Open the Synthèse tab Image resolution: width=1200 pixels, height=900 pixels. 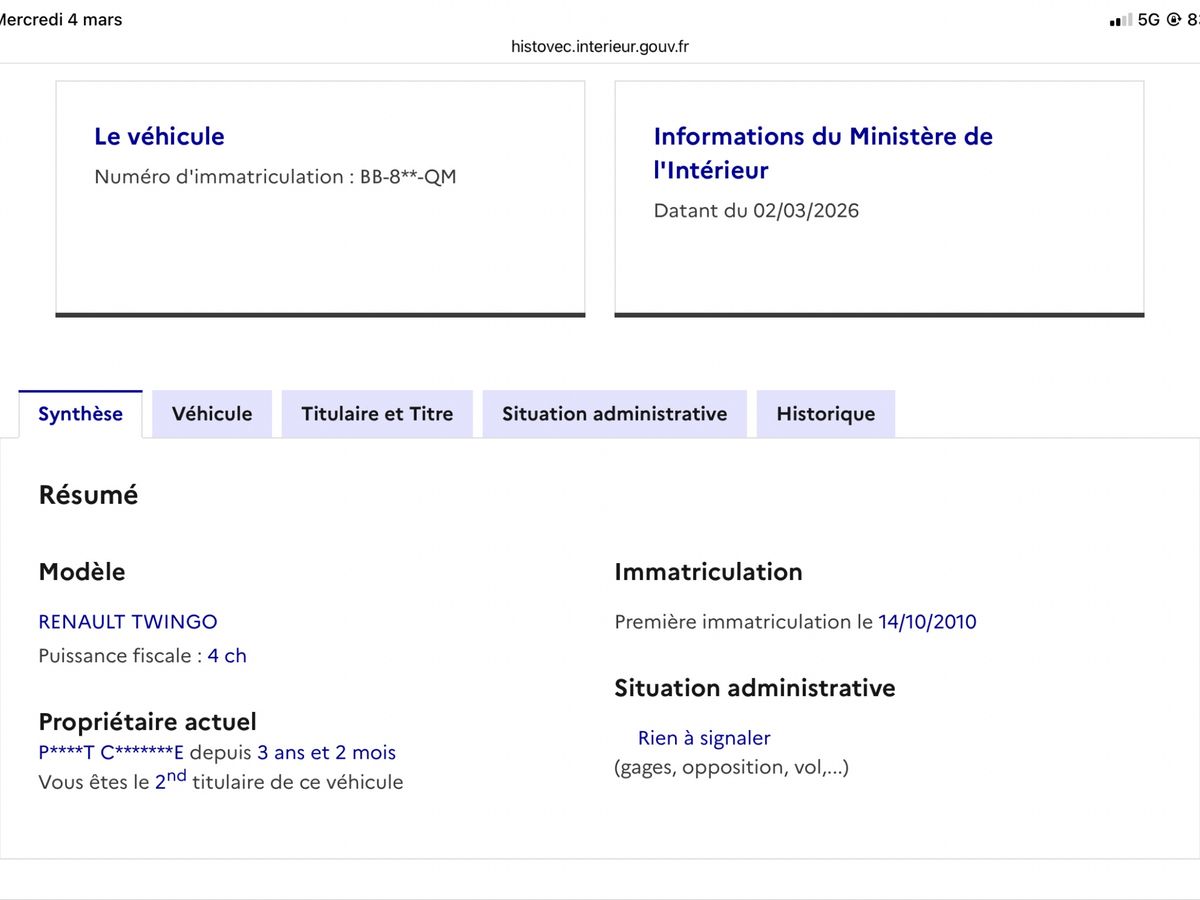click(x=80, y=414)
